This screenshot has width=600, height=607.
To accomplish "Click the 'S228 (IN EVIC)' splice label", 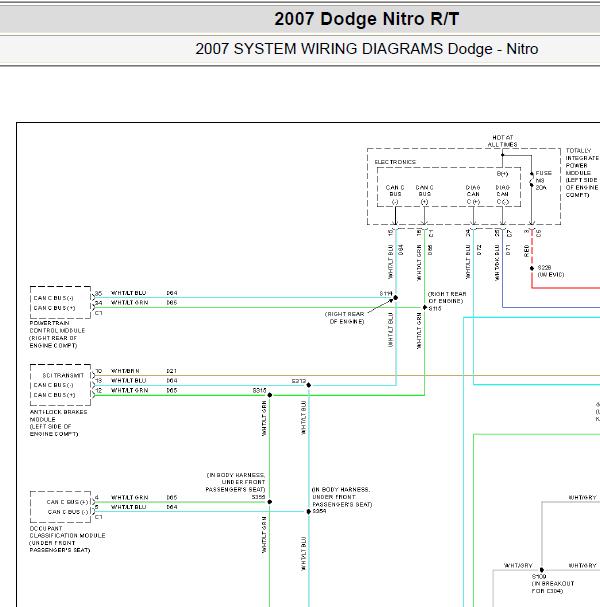I will [x=550, y=271].
